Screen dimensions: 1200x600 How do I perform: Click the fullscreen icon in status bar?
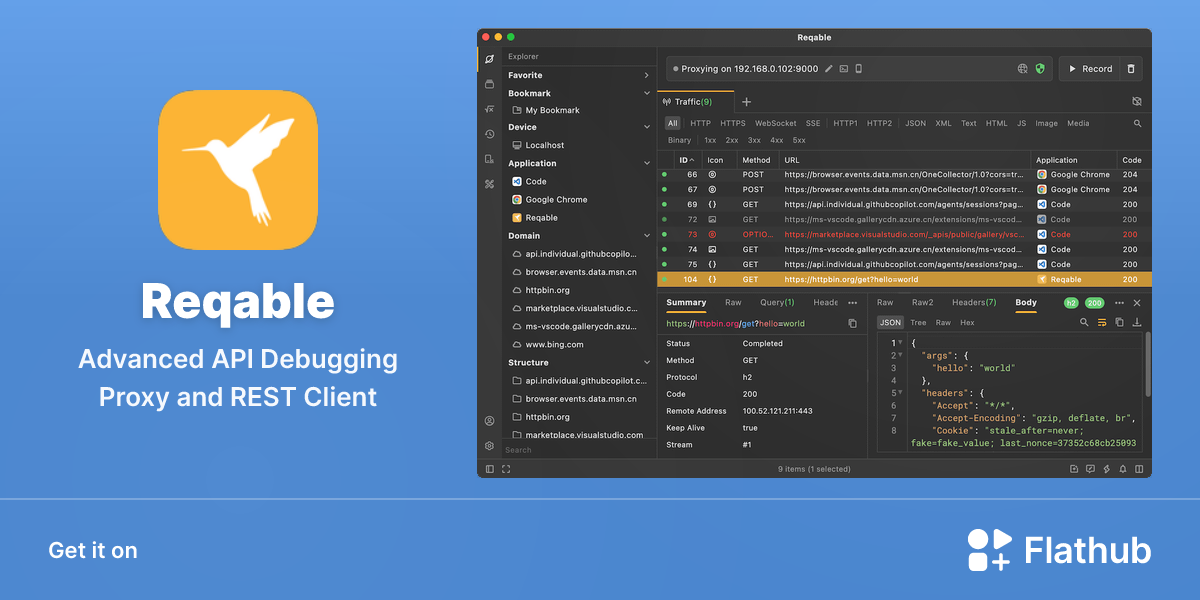coord(506,469)
